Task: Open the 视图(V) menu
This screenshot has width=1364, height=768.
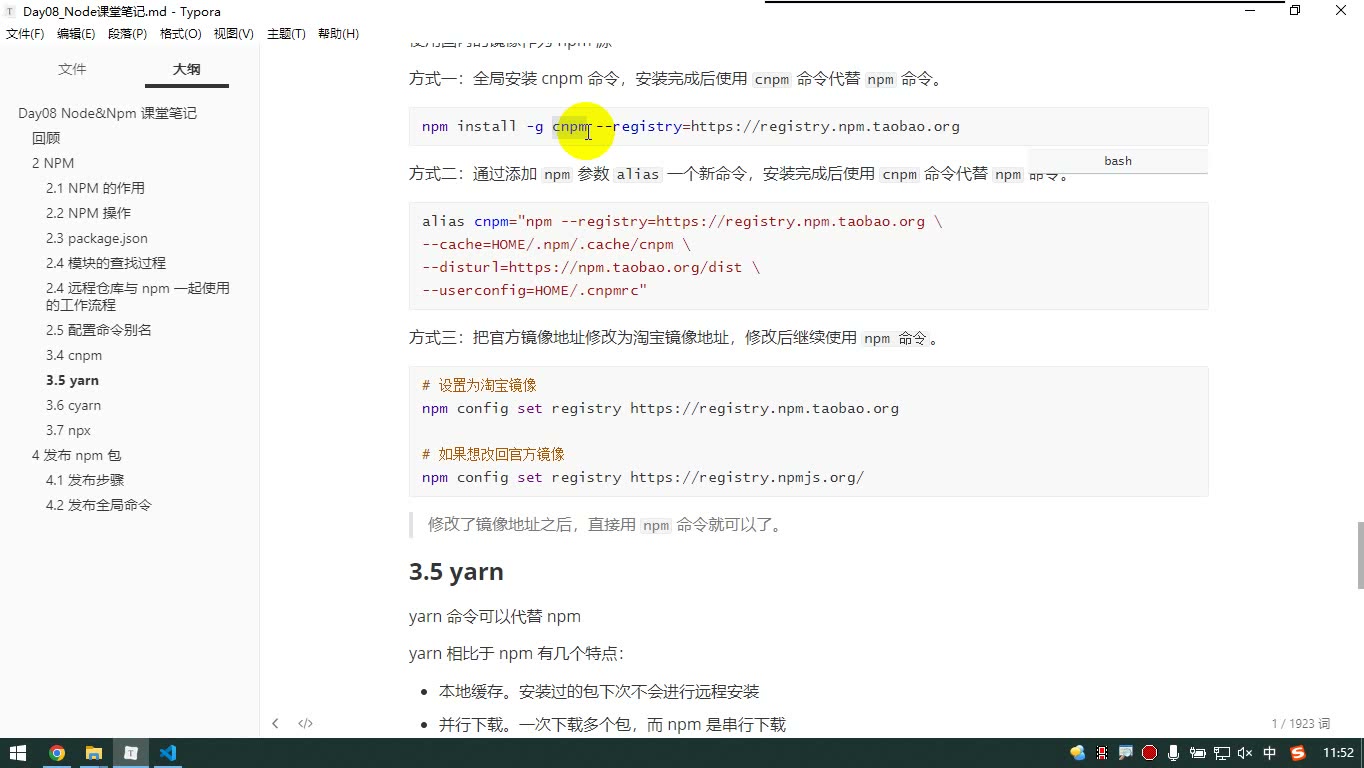Action: point(233,33)
